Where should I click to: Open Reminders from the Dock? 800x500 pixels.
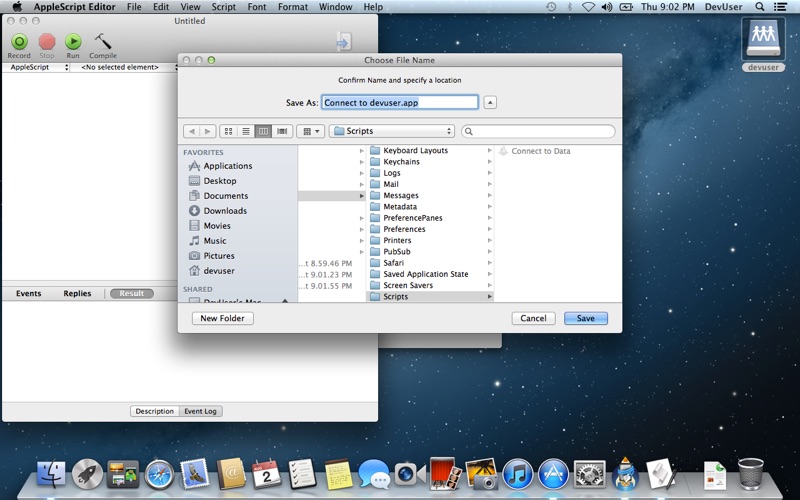click(x=302, y=474)
